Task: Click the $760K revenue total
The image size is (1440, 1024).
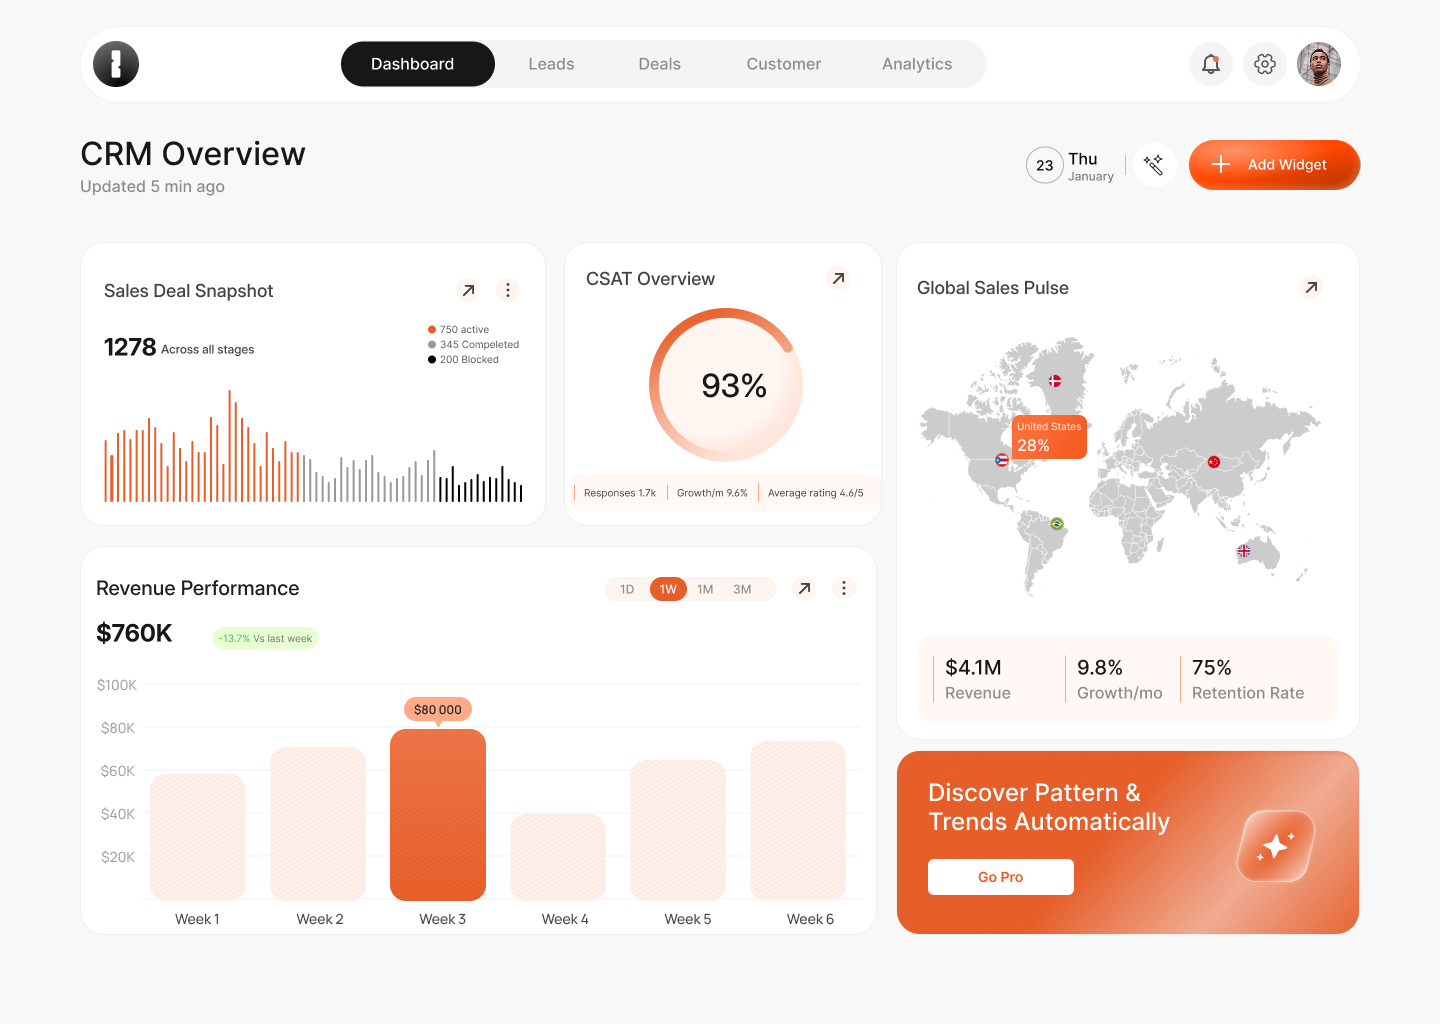Action: click(134, 633)
